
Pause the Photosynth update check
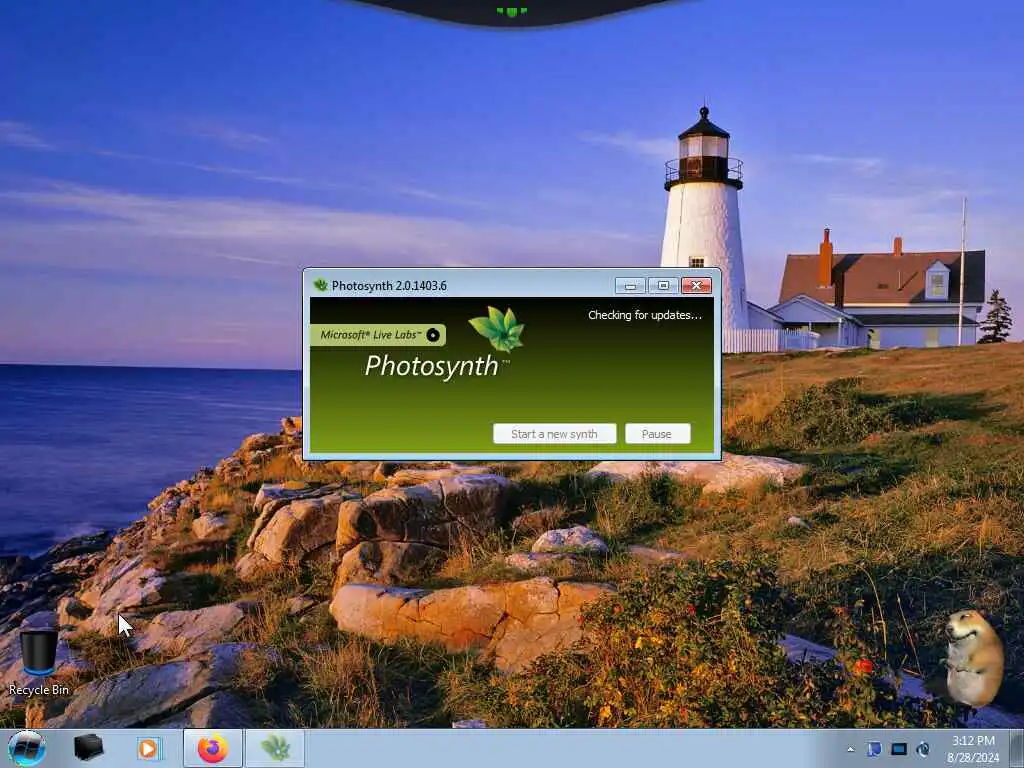click(x=658, y=434)
